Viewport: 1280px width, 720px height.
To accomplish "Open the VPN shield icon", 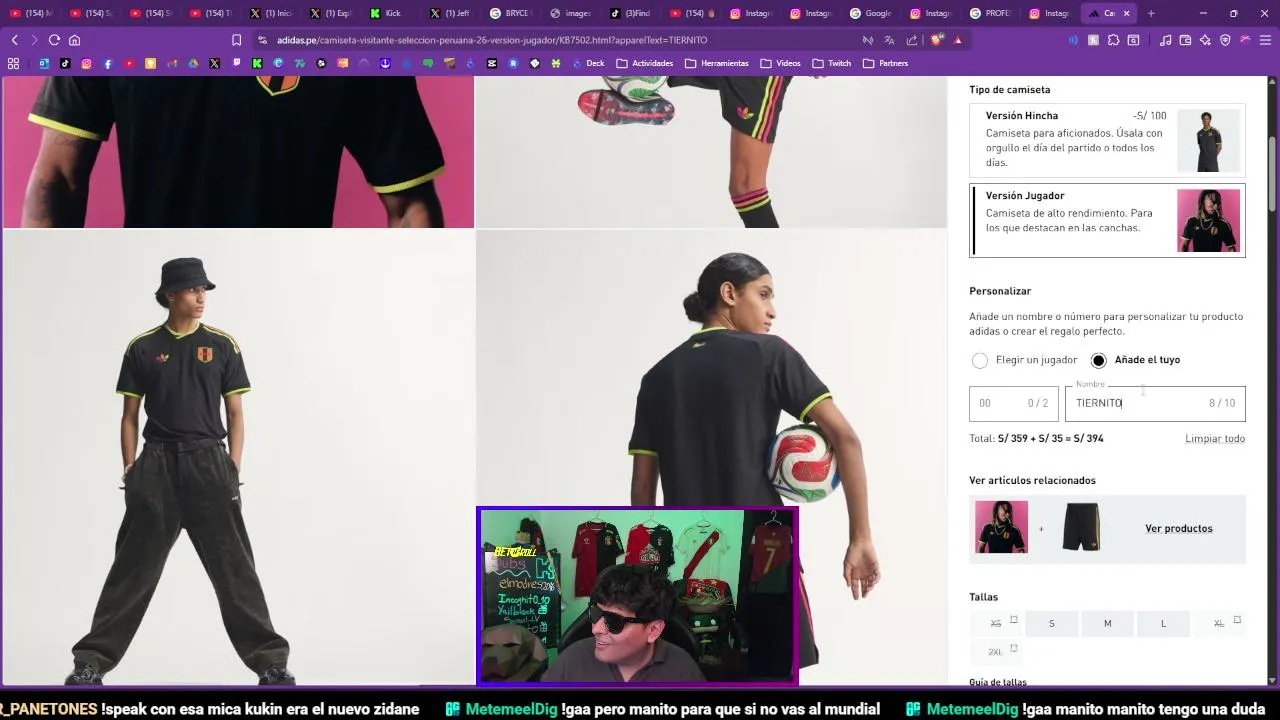I will [x=1225, y=40].
